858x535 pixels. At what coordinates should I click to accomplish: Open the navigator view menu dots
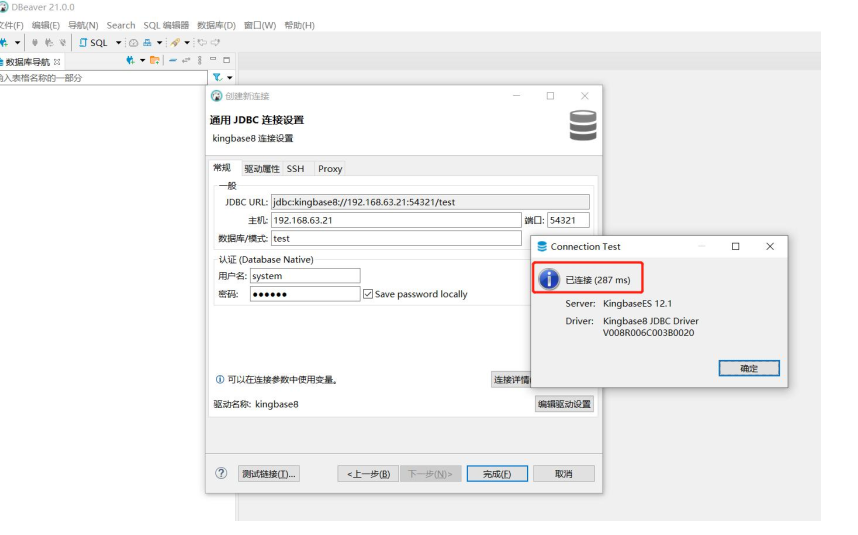point(200,60)
